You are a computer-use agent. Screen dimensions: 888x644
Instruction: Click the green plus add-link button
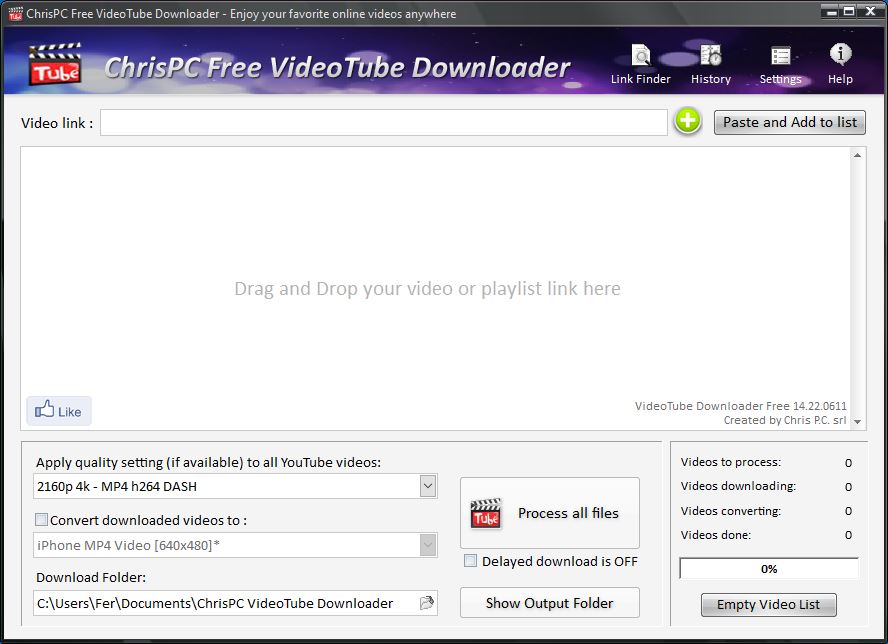point(688,121)
